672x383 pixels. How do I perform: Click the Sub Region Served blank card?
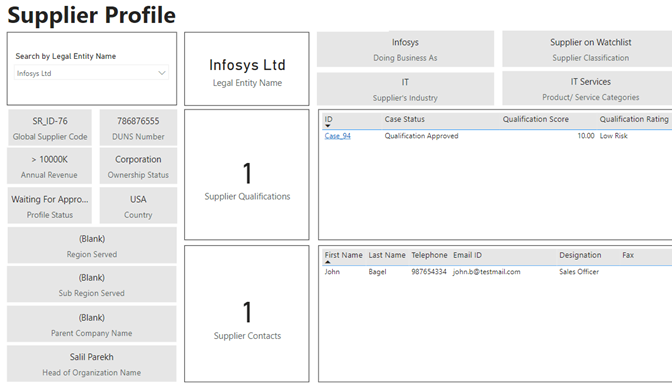click(92, 284)
